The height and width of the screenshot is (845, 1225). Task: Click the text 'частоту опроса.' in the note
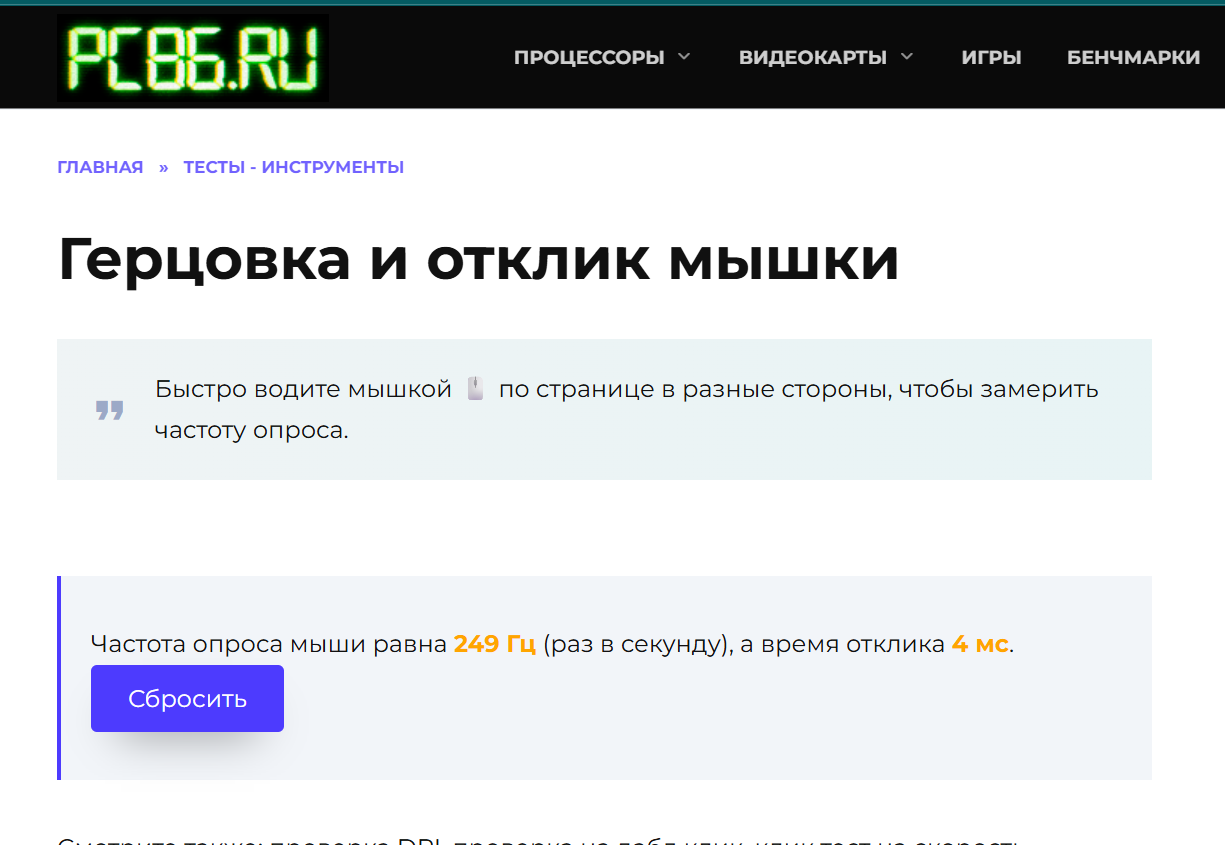252,432
